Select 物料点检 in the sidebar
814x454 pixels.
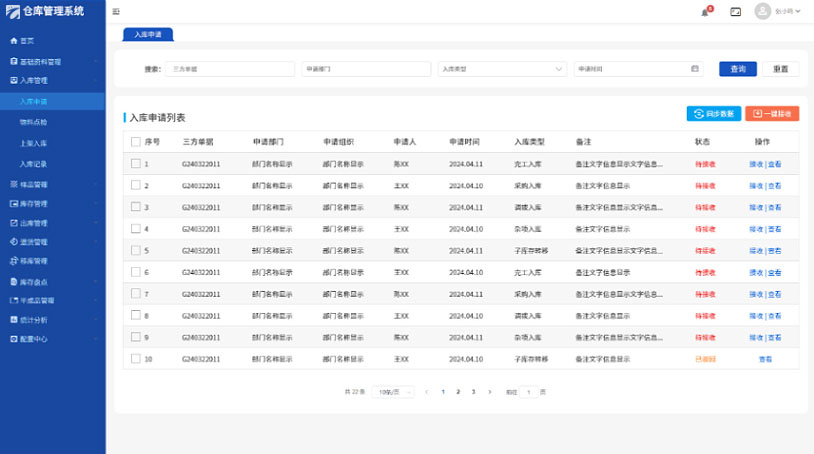pyautogui.click(x=34, y=122)
